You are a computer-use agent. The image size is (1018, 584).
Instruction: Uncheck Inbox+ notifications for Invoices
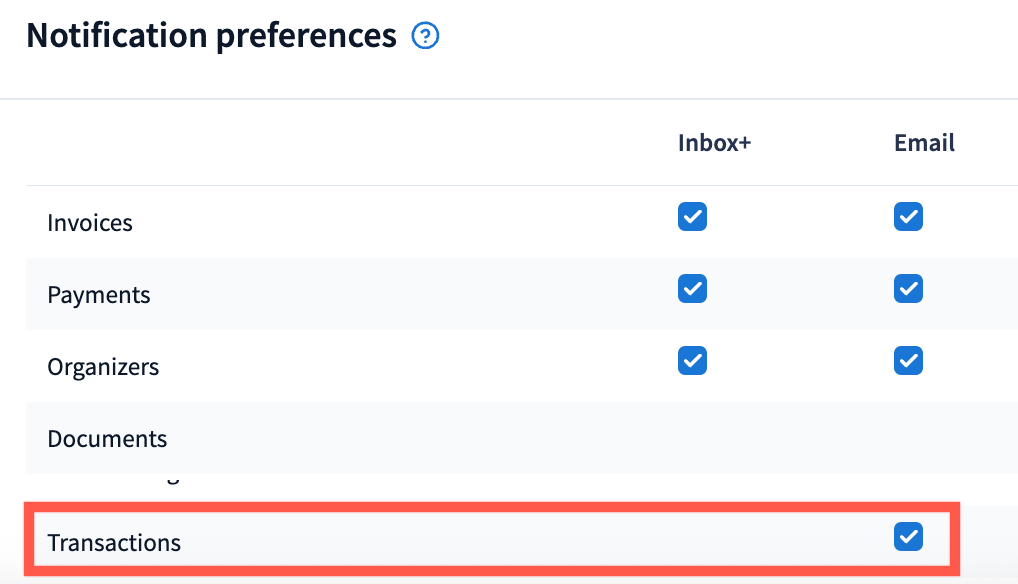(x=692, y=217)
